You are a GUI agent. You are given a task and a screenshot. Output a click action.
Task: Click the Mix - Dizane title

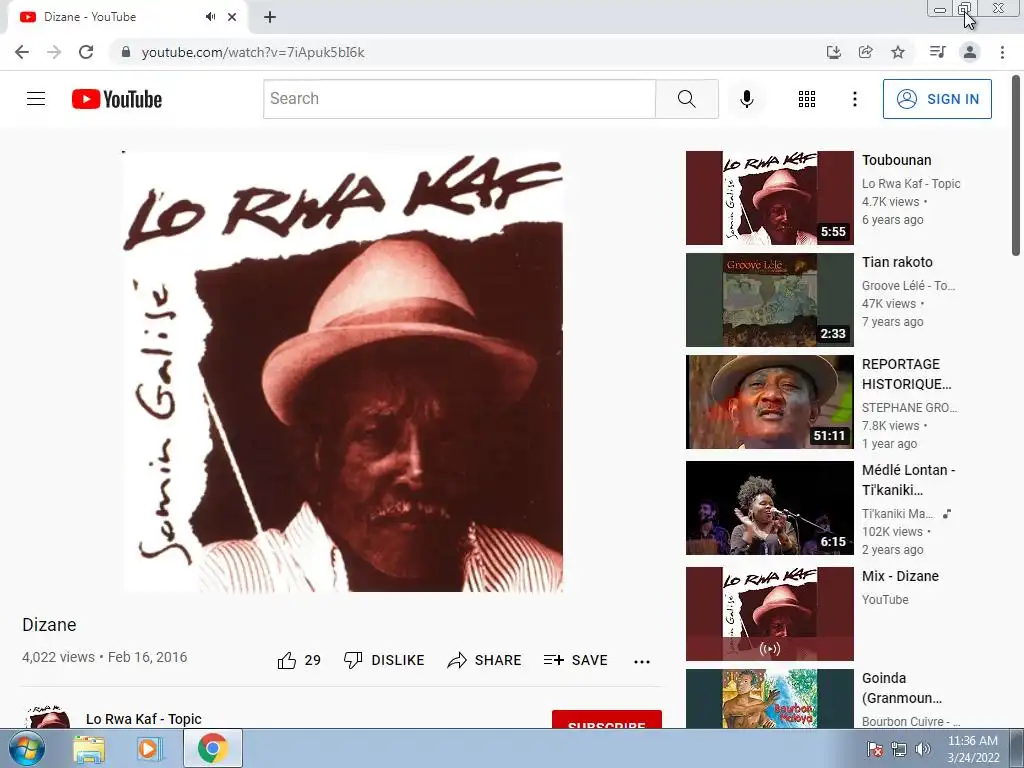click(x=901, y=576)
